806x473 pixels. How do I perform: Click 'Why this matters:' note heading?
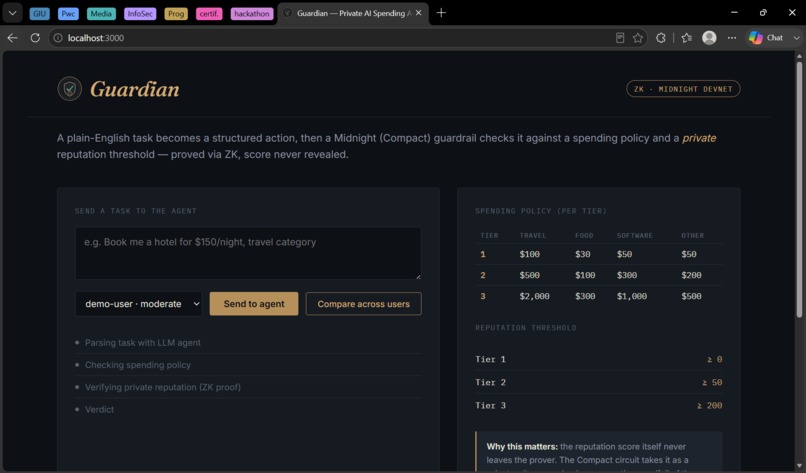coord(522,447)
